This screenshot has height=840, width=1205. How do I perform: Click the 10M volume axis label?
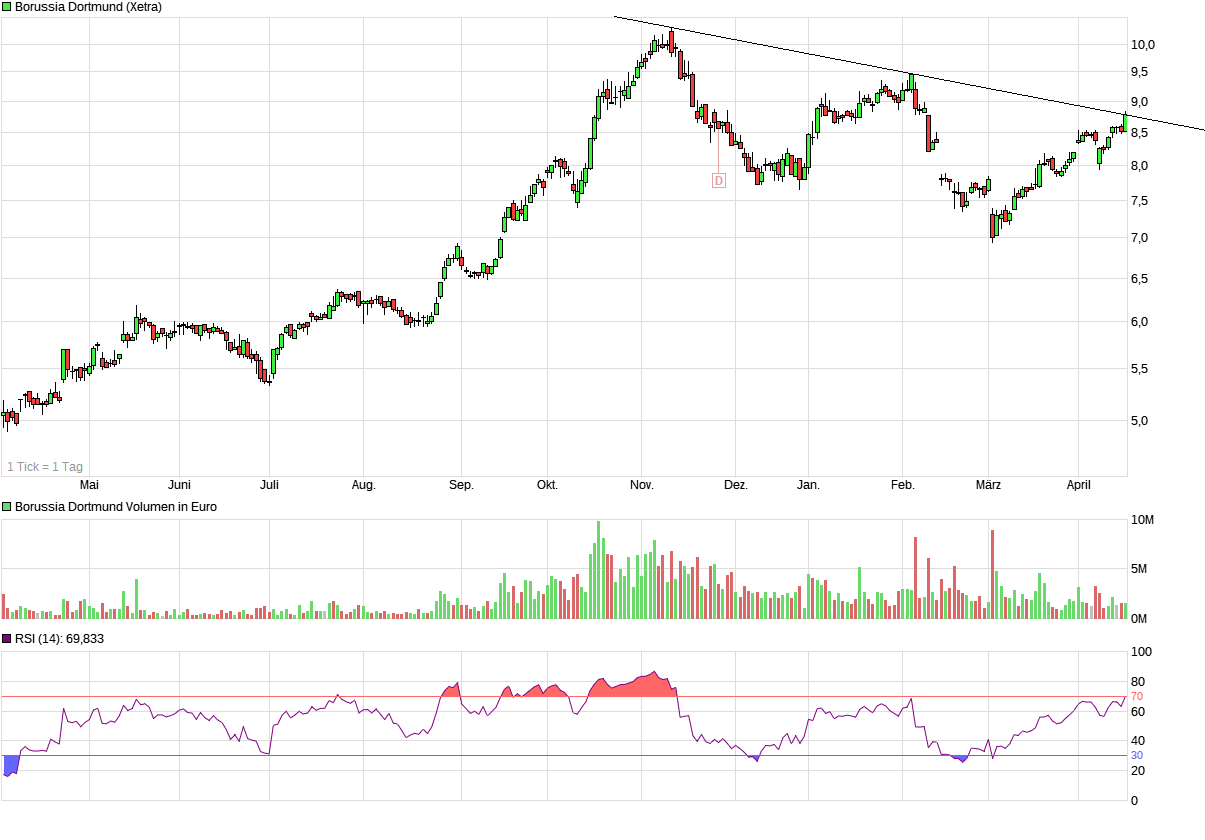pos(1143,520)
